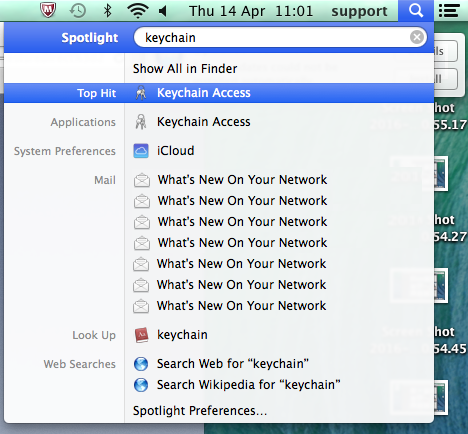Open the Time Machine menu bar icon
Viewport: 468px width, 434px height.
(77, 11)
